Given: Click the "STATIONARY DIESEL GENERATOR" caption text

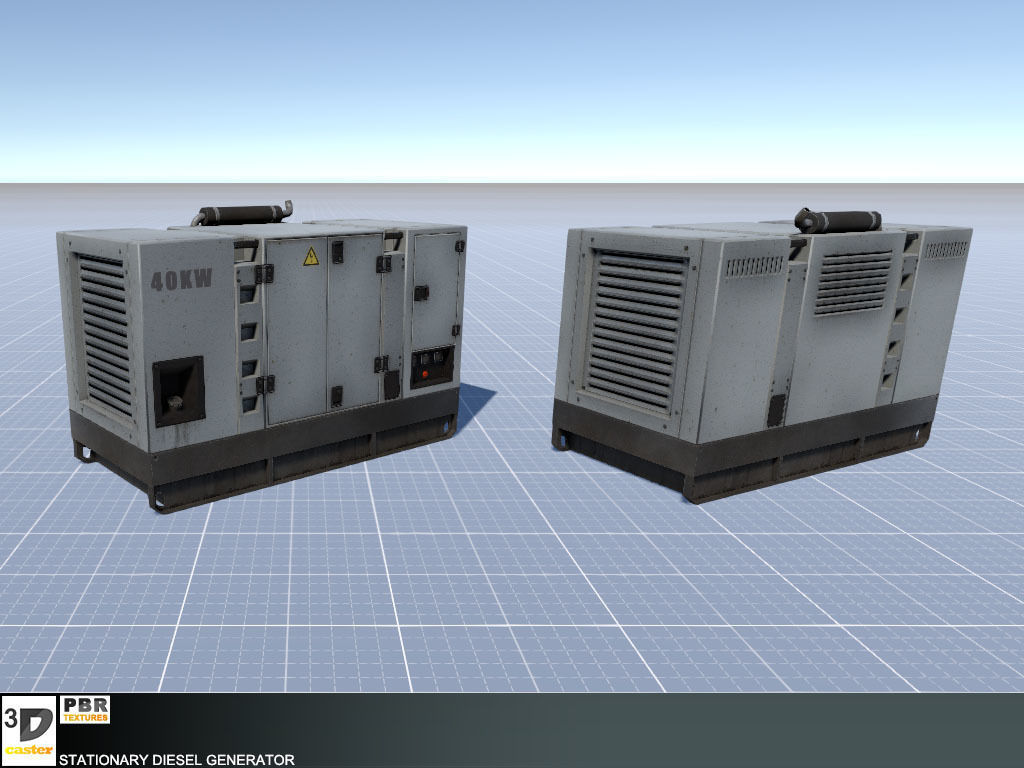Looking at the screenshot, I should [176, 760].
